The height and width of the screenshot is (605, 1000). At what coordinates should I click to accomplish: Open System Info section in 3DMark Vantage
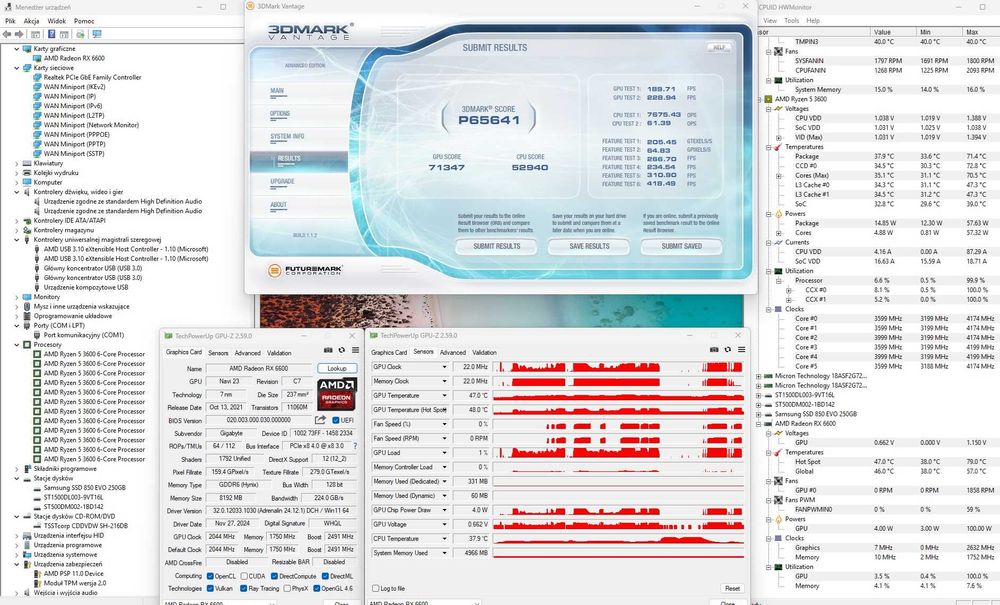pyautogui.click(x=287, y=136)
